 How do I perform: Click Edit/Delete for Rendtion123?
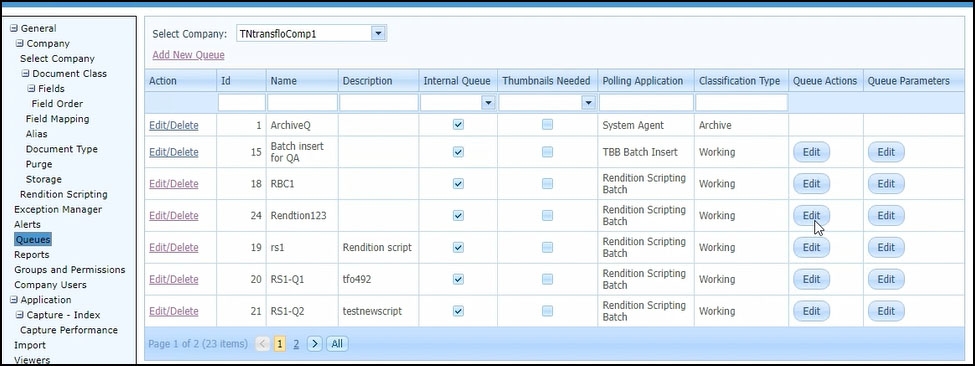(173, 216)
